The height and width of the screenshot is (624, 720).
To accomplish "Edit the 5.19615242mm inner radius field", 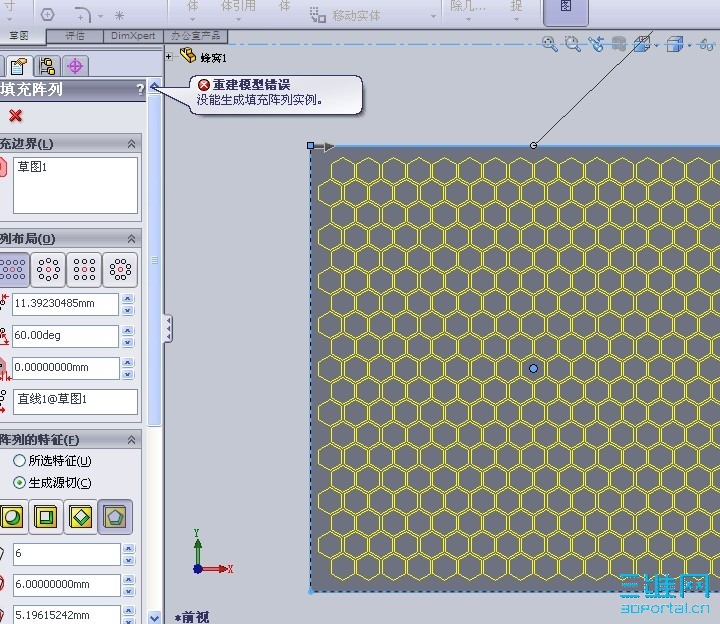I will click(67, 615).
